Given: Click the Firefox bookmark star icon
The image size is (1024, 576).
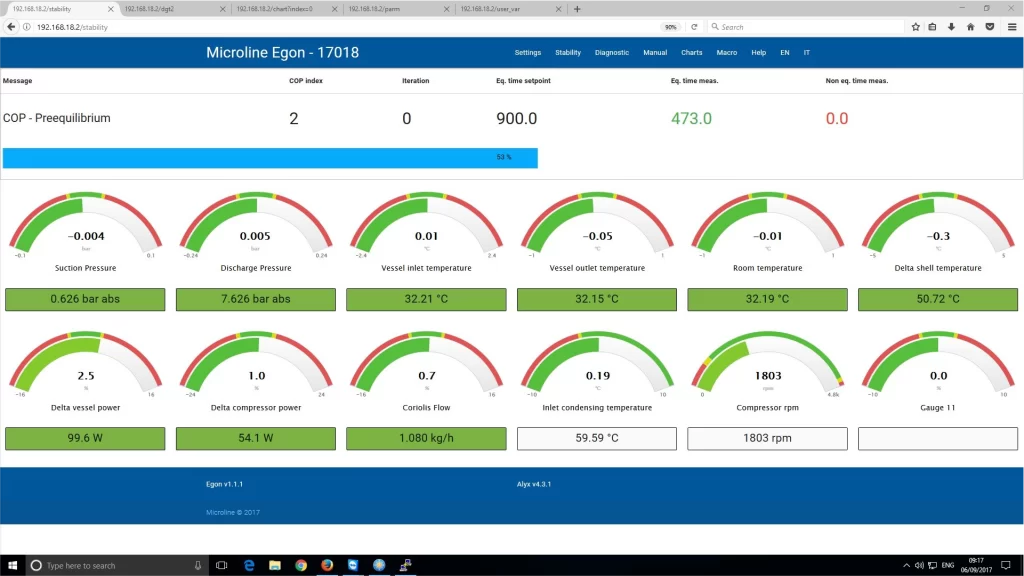Looking at the screenshot, I should 915,27.
